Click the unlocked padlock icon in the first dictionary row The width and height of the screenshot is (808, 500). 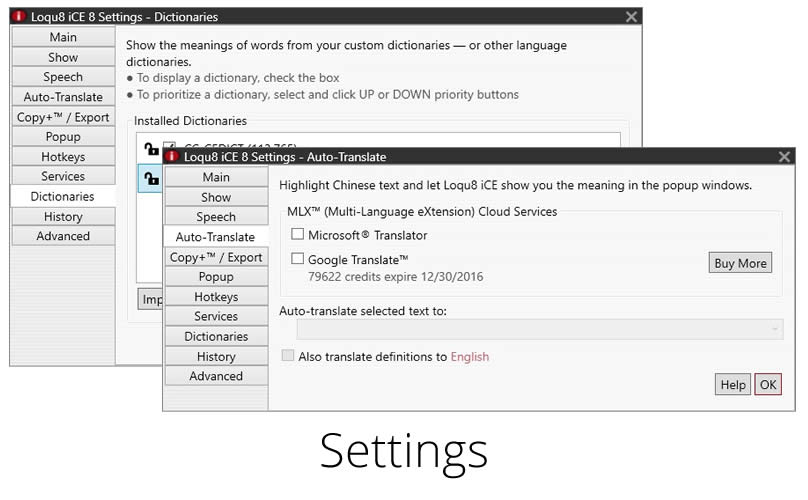tap(151, 149)
